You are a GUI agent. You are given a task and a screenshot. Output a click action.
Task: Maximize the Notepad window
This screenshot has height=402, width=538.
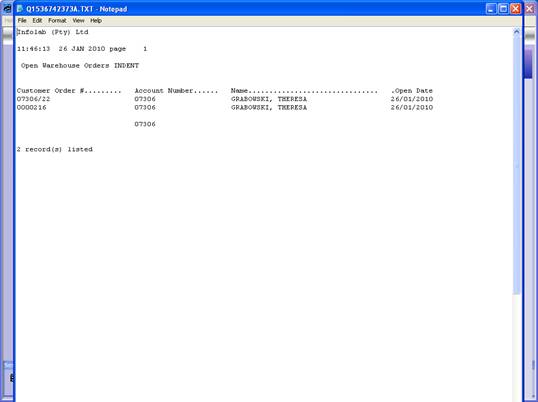[503, 9]
